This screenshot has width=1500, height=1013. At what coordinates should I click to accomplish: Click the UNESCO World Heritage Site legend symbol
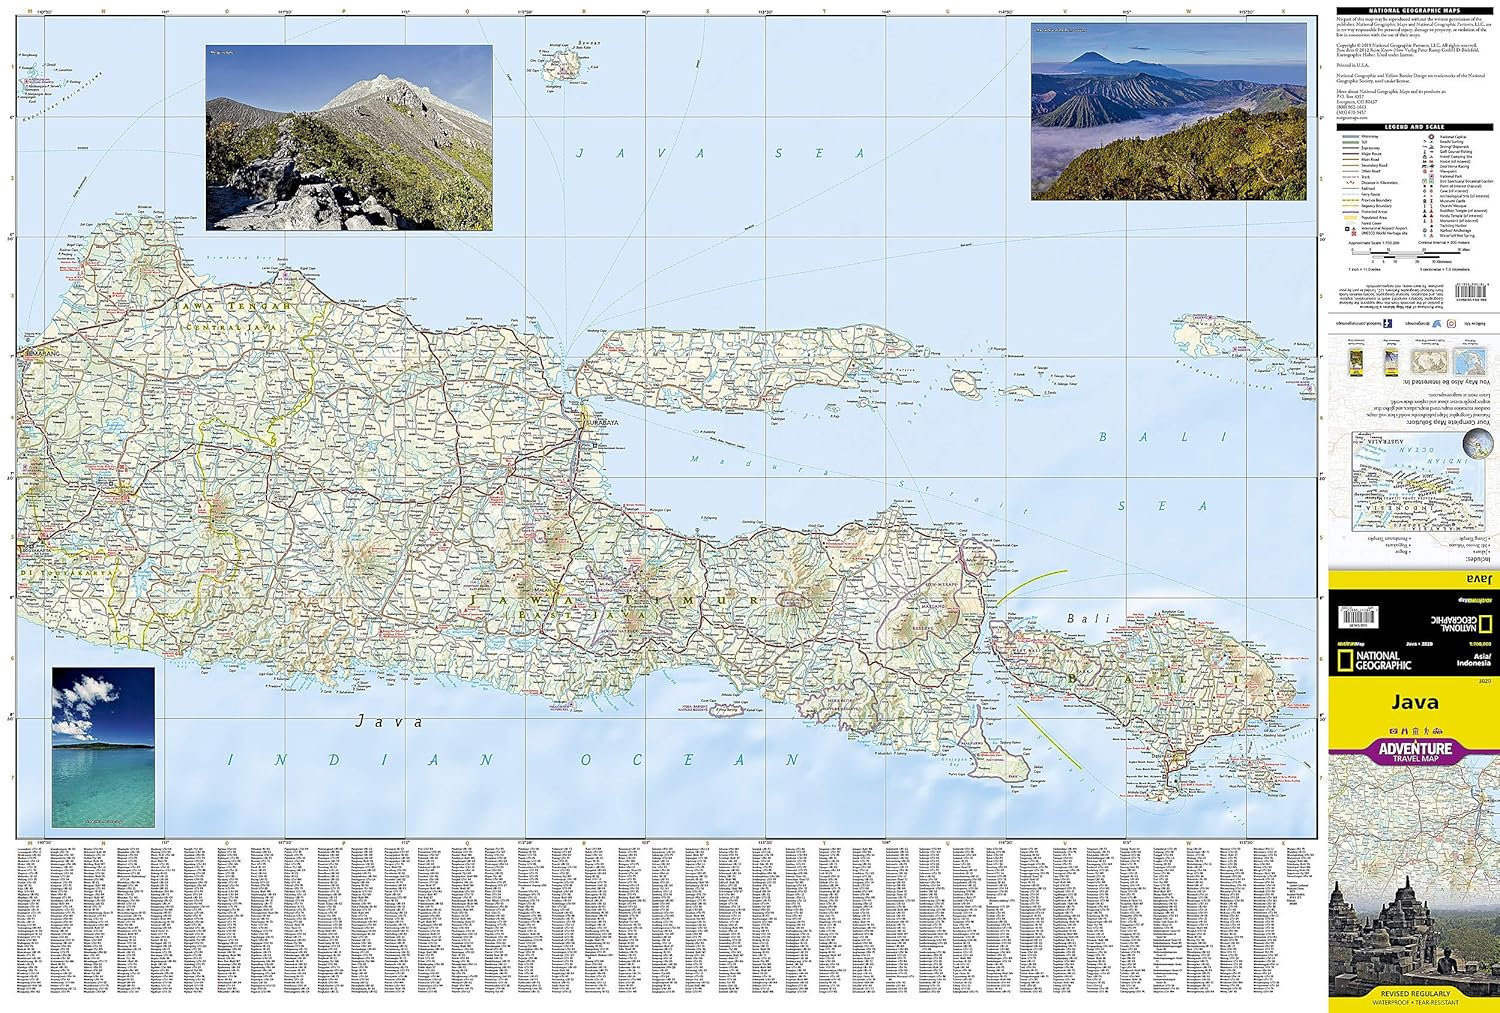pos(1353,233)
